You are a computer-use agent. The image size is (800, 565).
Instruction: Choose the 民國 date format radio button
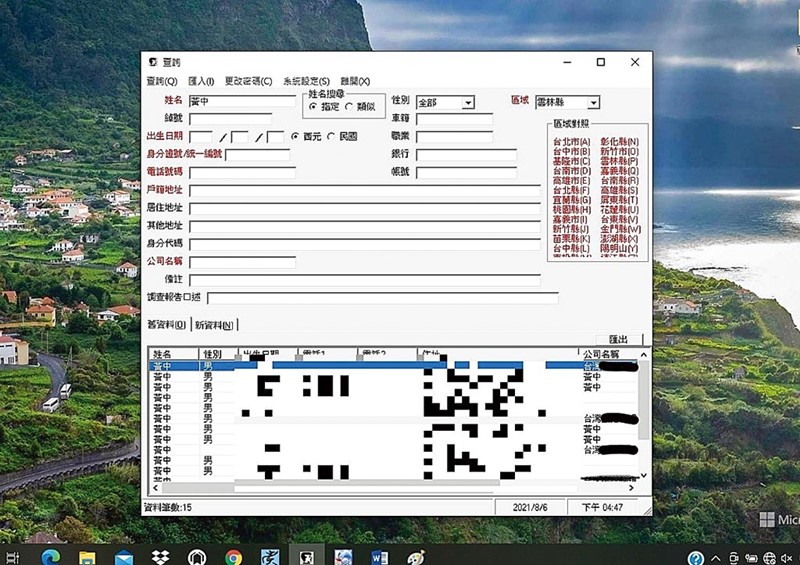(331, 136)
